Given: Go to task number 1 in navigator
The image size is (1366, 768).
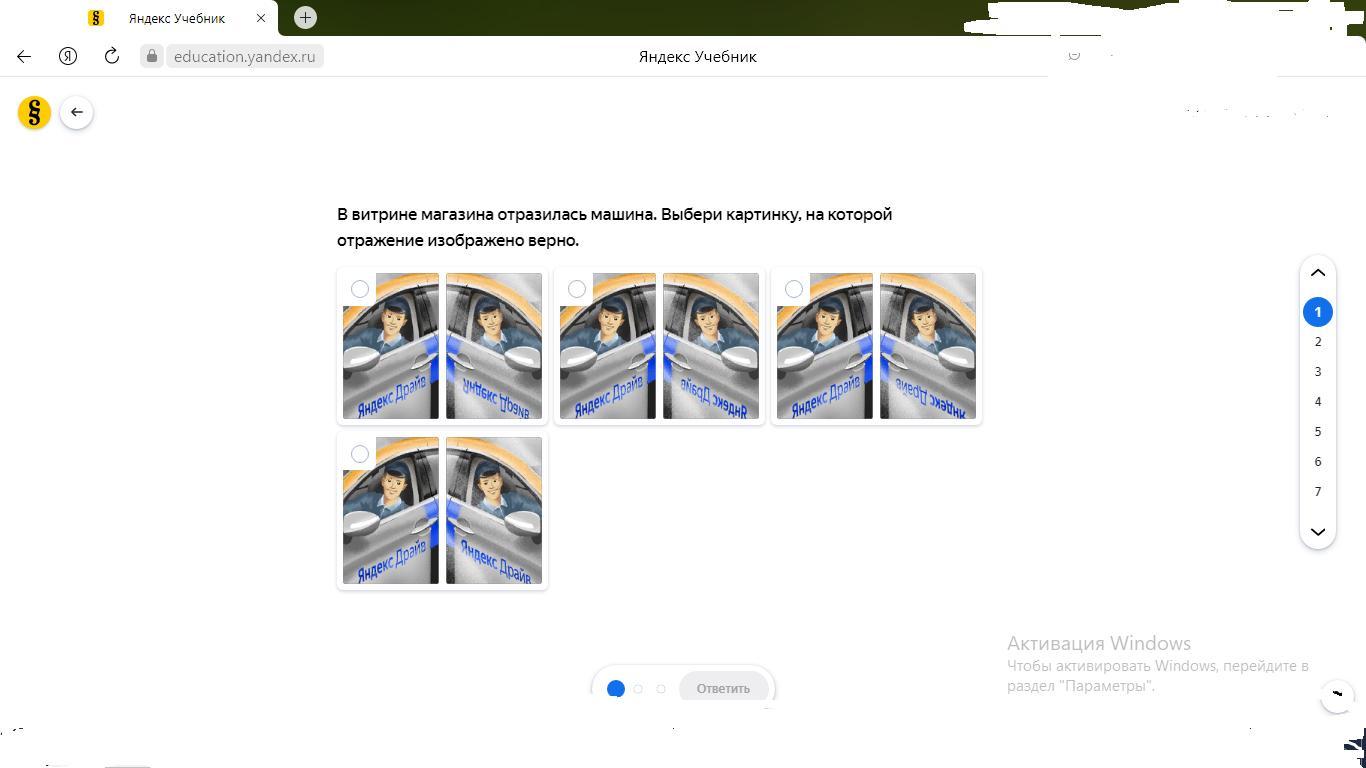Looking at the screenshot, I should [x=1318, y=312].
